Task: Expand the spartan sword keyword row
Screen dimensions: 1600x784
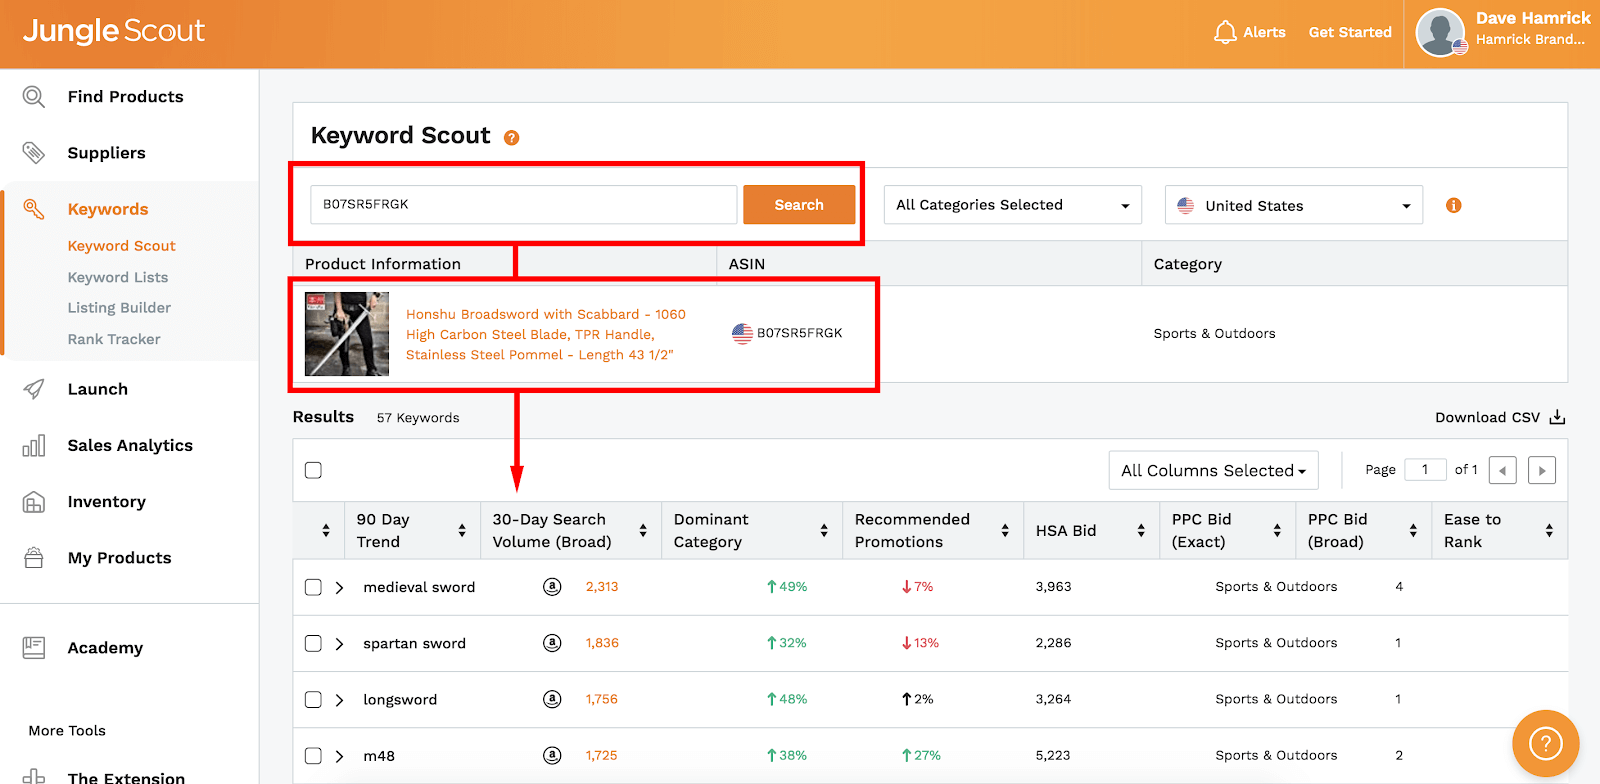Action: (340, 643)
